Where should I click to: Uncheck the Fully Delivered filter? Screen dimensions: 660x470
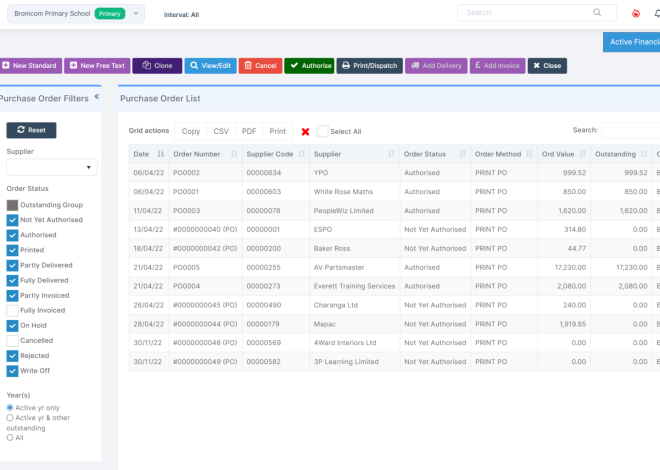12,280
